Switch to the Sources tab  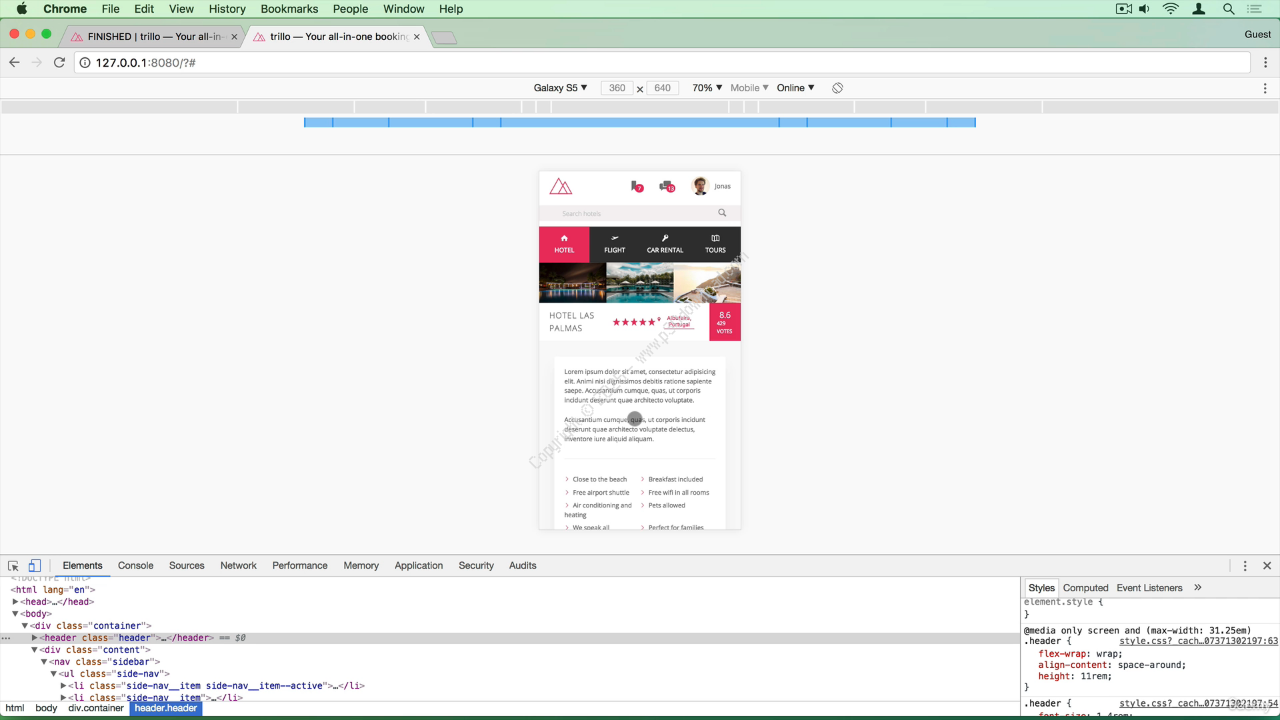click(187, 566)
